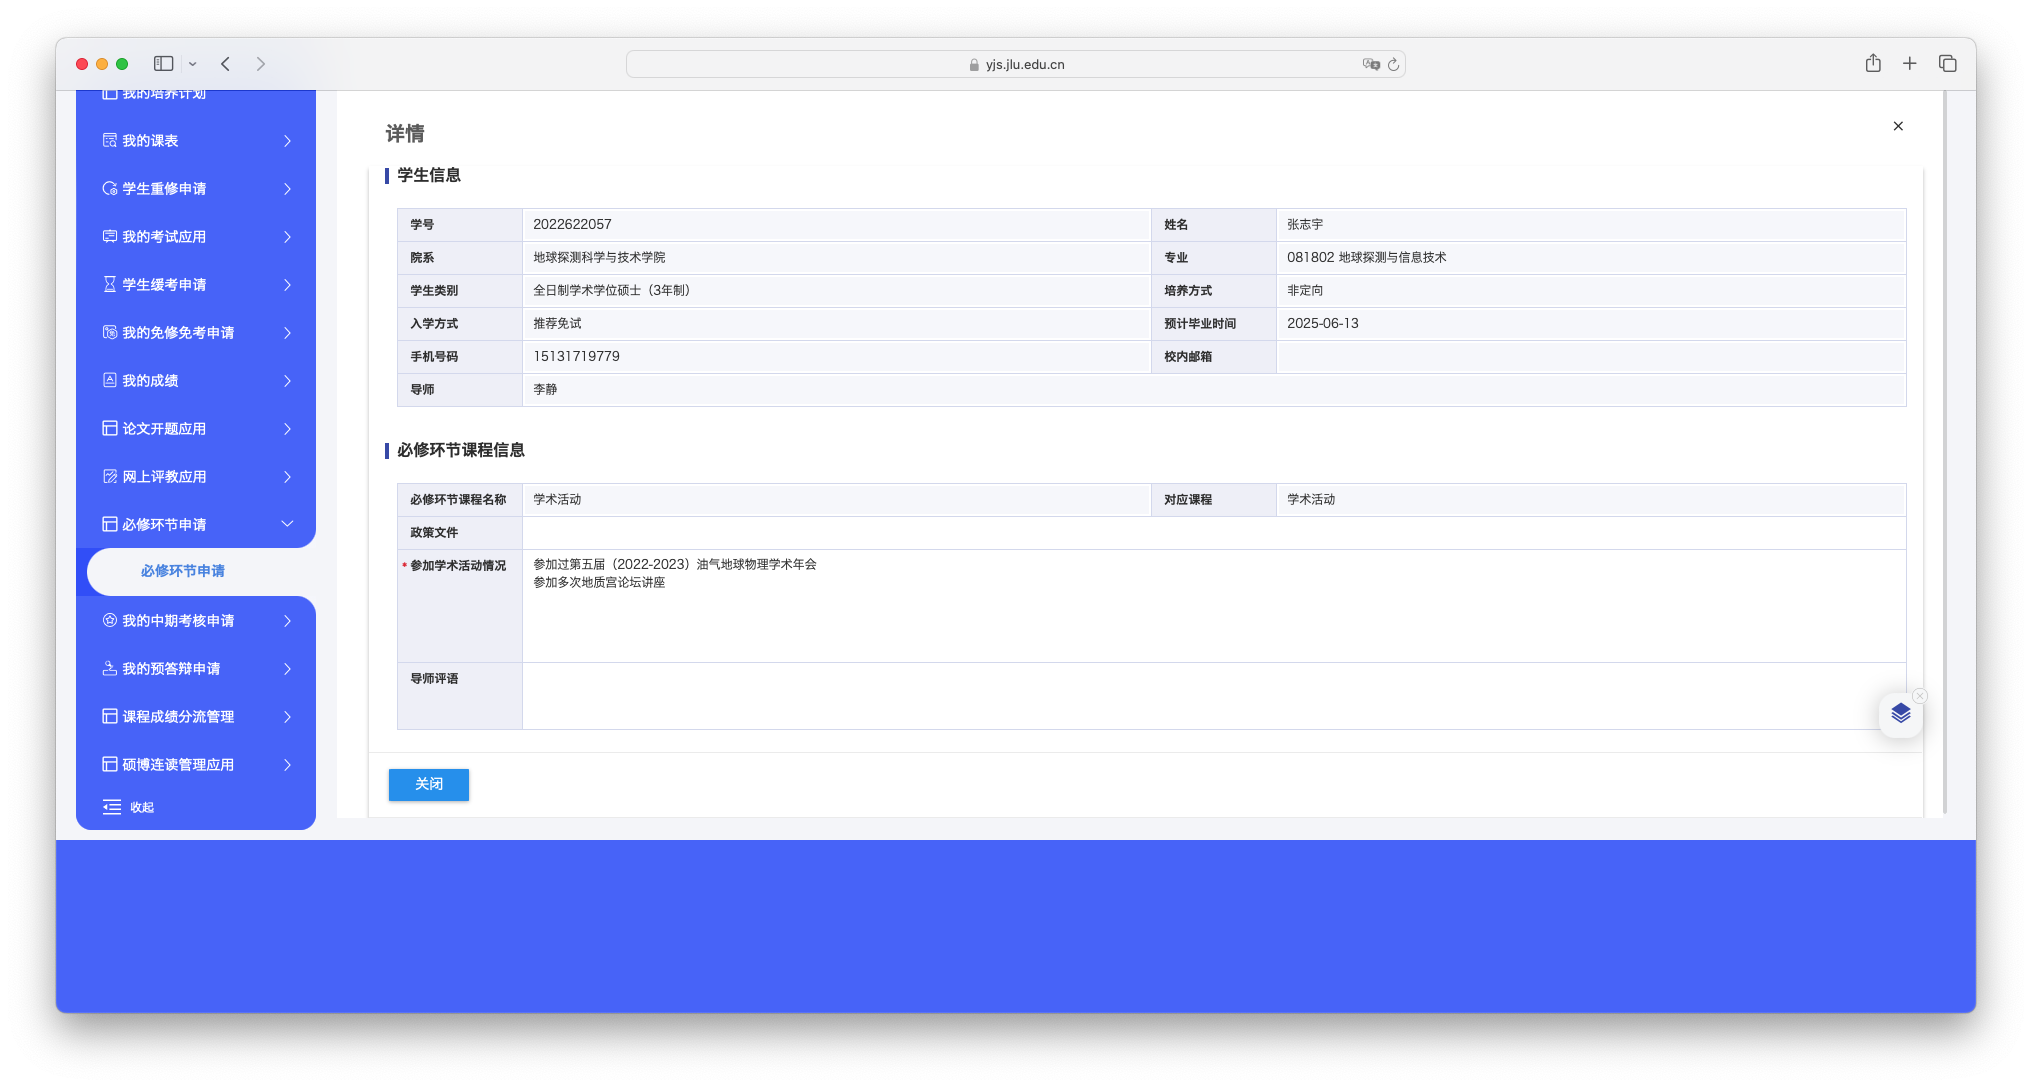Click the 我的课表 timetable icon
The height and width of the screenshot is (1087, 2032).
110,141
